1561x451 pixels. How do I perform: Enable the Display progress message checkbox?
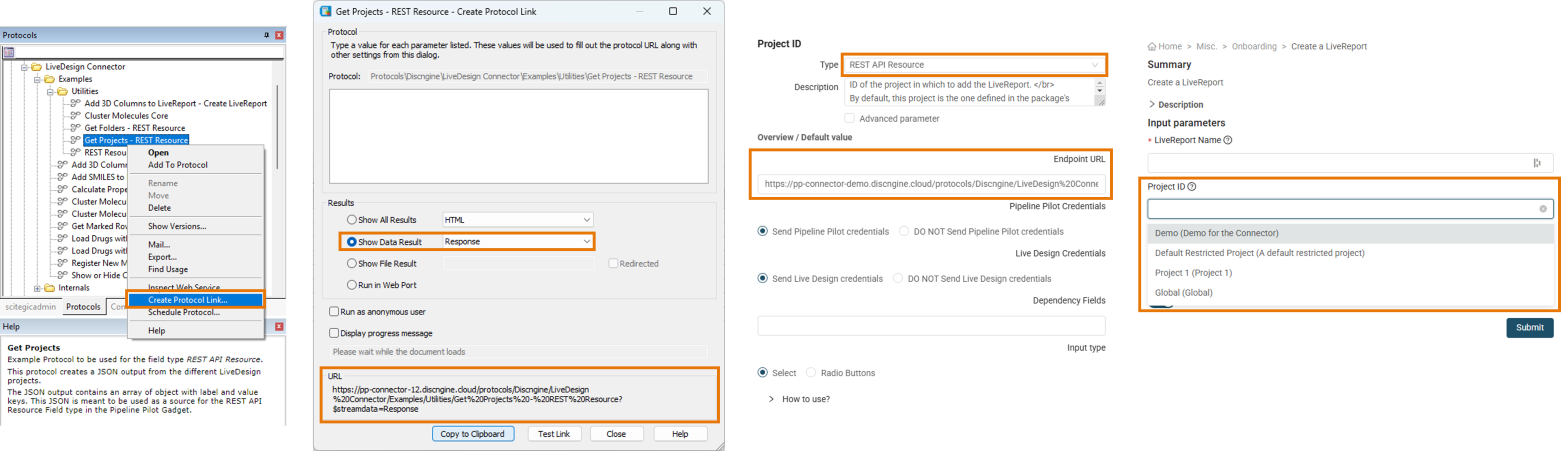pos(334,333)
